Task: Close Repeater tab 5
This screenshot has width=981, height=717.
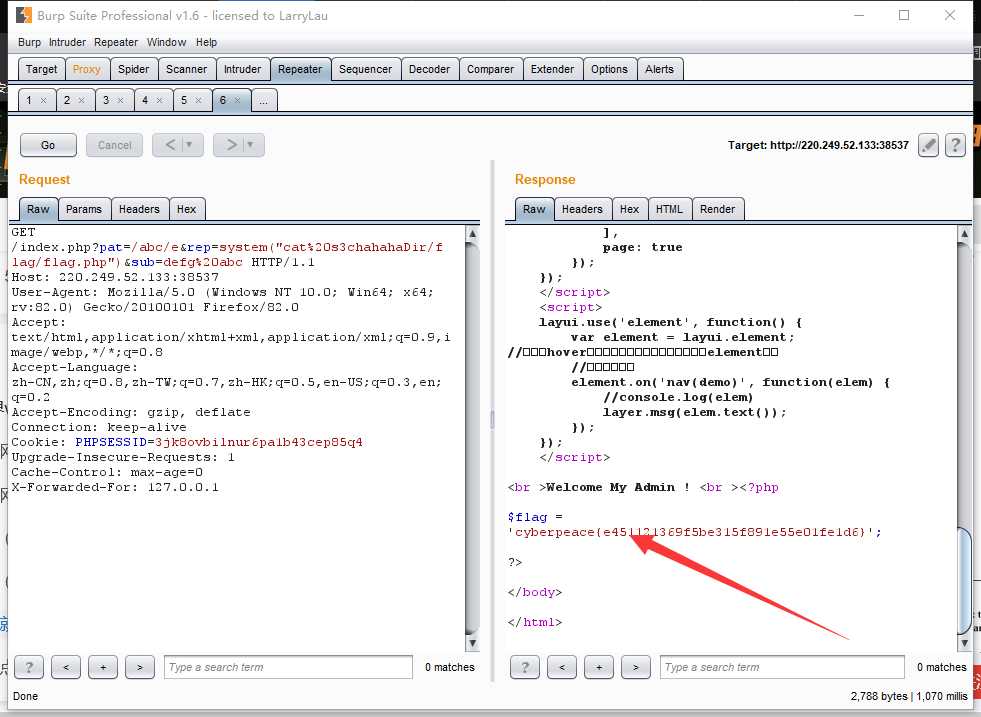Action: pos(198,100)
